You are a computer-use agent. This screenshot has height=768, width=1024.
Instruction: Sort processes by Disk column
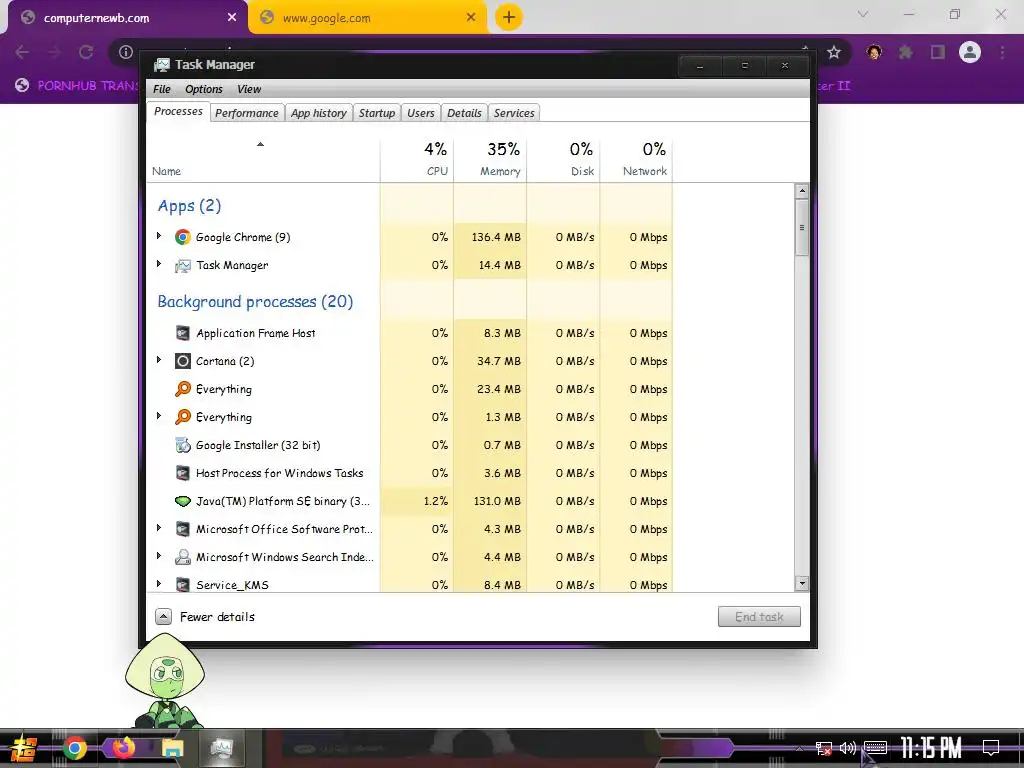[x=564, y=159]
